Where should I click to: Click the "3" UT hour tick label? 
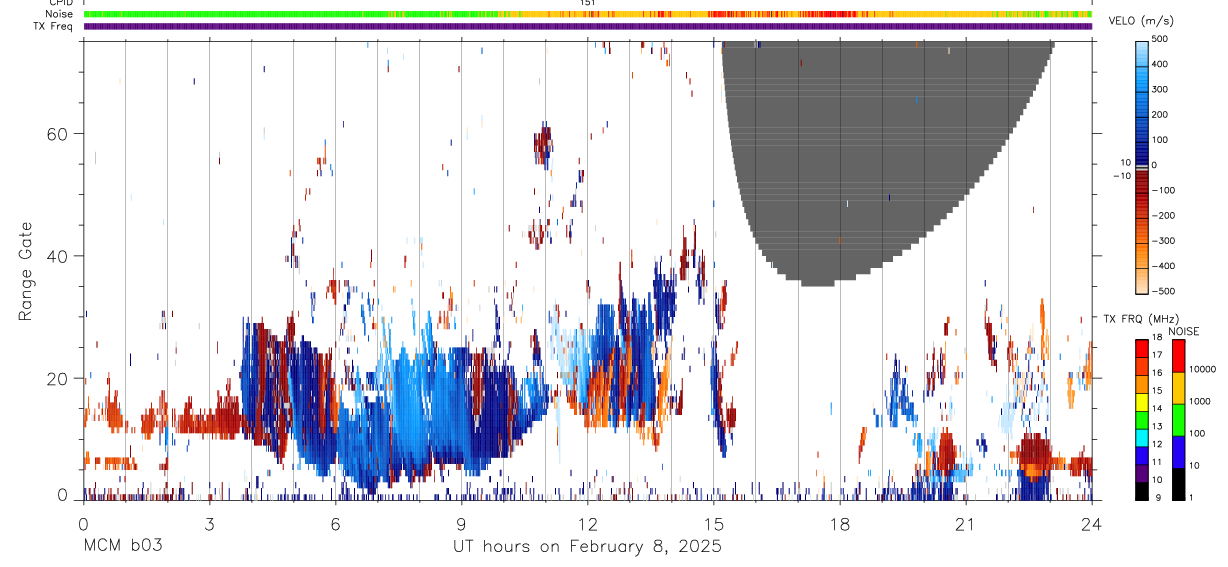pyautogui.click(x=210, y=524)
